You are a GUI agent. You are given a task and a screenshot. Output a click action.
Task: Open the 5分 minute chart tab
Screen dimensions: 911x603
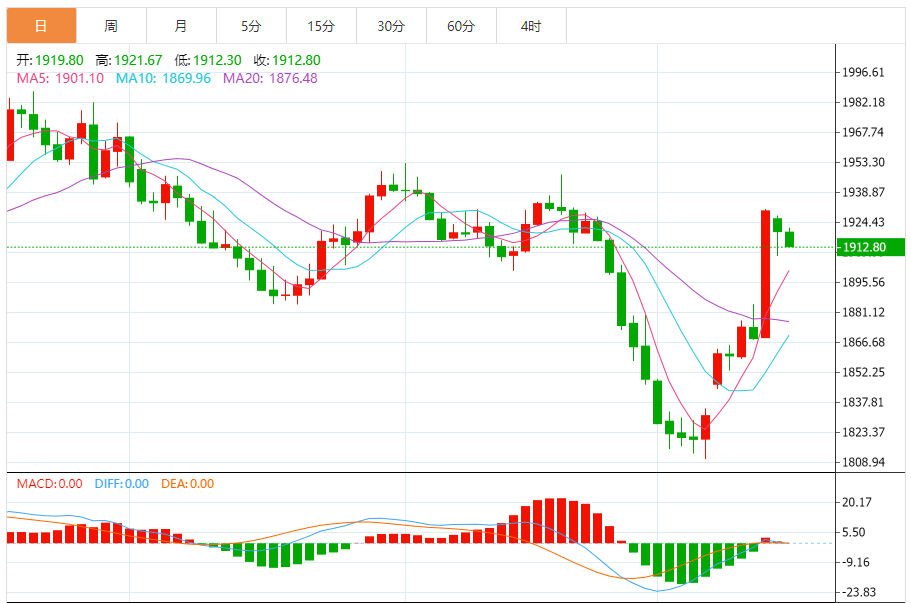point(251,26)
